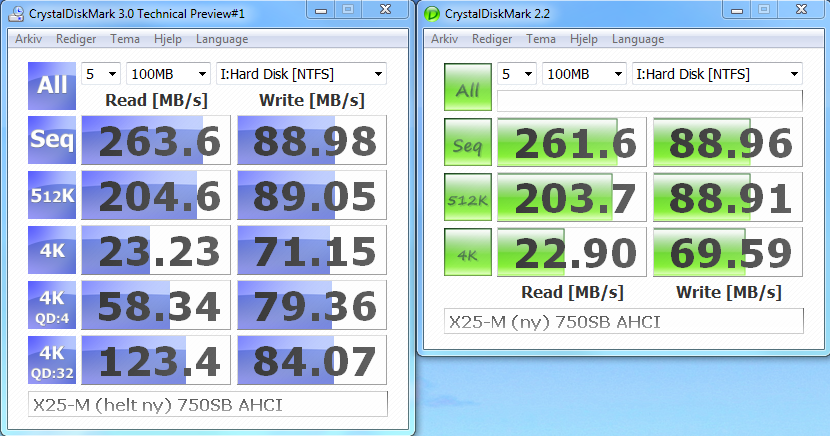This screenshot has width=830, height=436.
Task: Click the green All button in CrystalDiskMark 2.2
Action: [468, 87]
